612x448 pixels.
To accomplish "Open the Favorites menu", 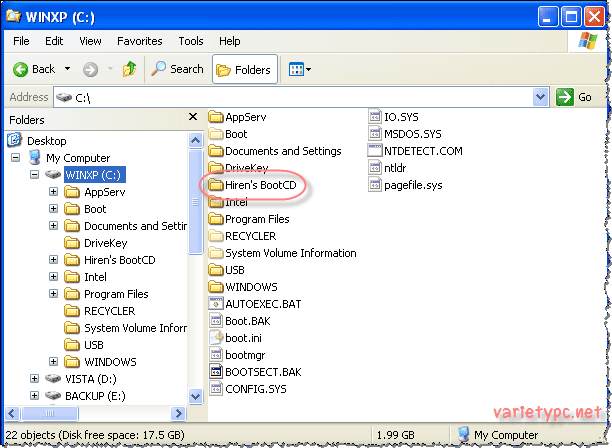I will [x=140, y=41].
